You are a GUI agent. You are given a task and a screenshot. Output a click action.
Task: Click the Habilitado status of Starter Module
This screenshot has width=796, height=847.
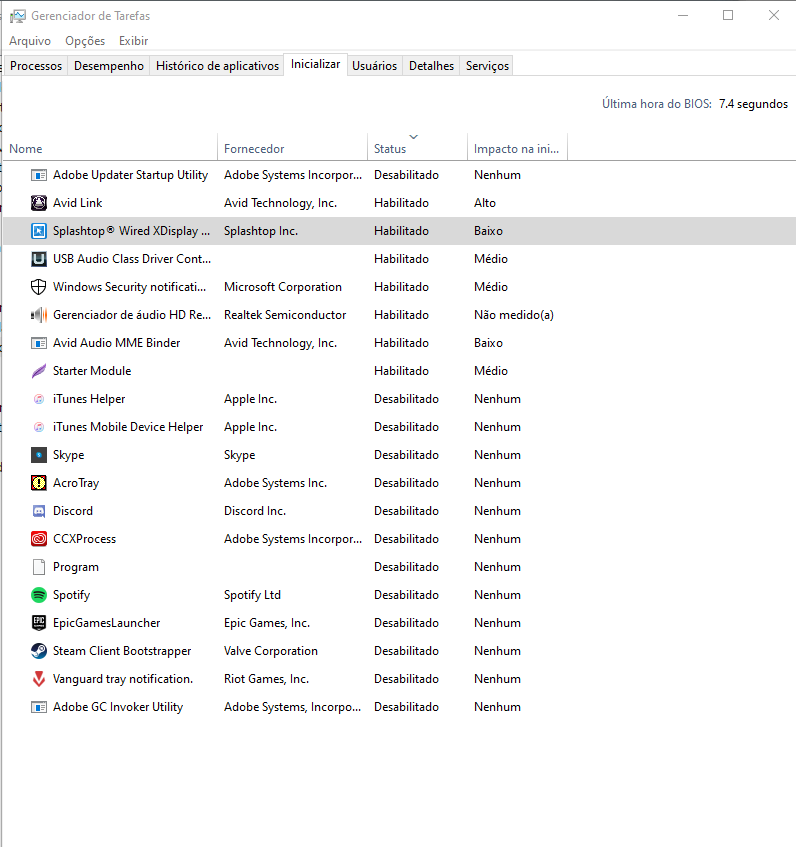coord(401,371)
